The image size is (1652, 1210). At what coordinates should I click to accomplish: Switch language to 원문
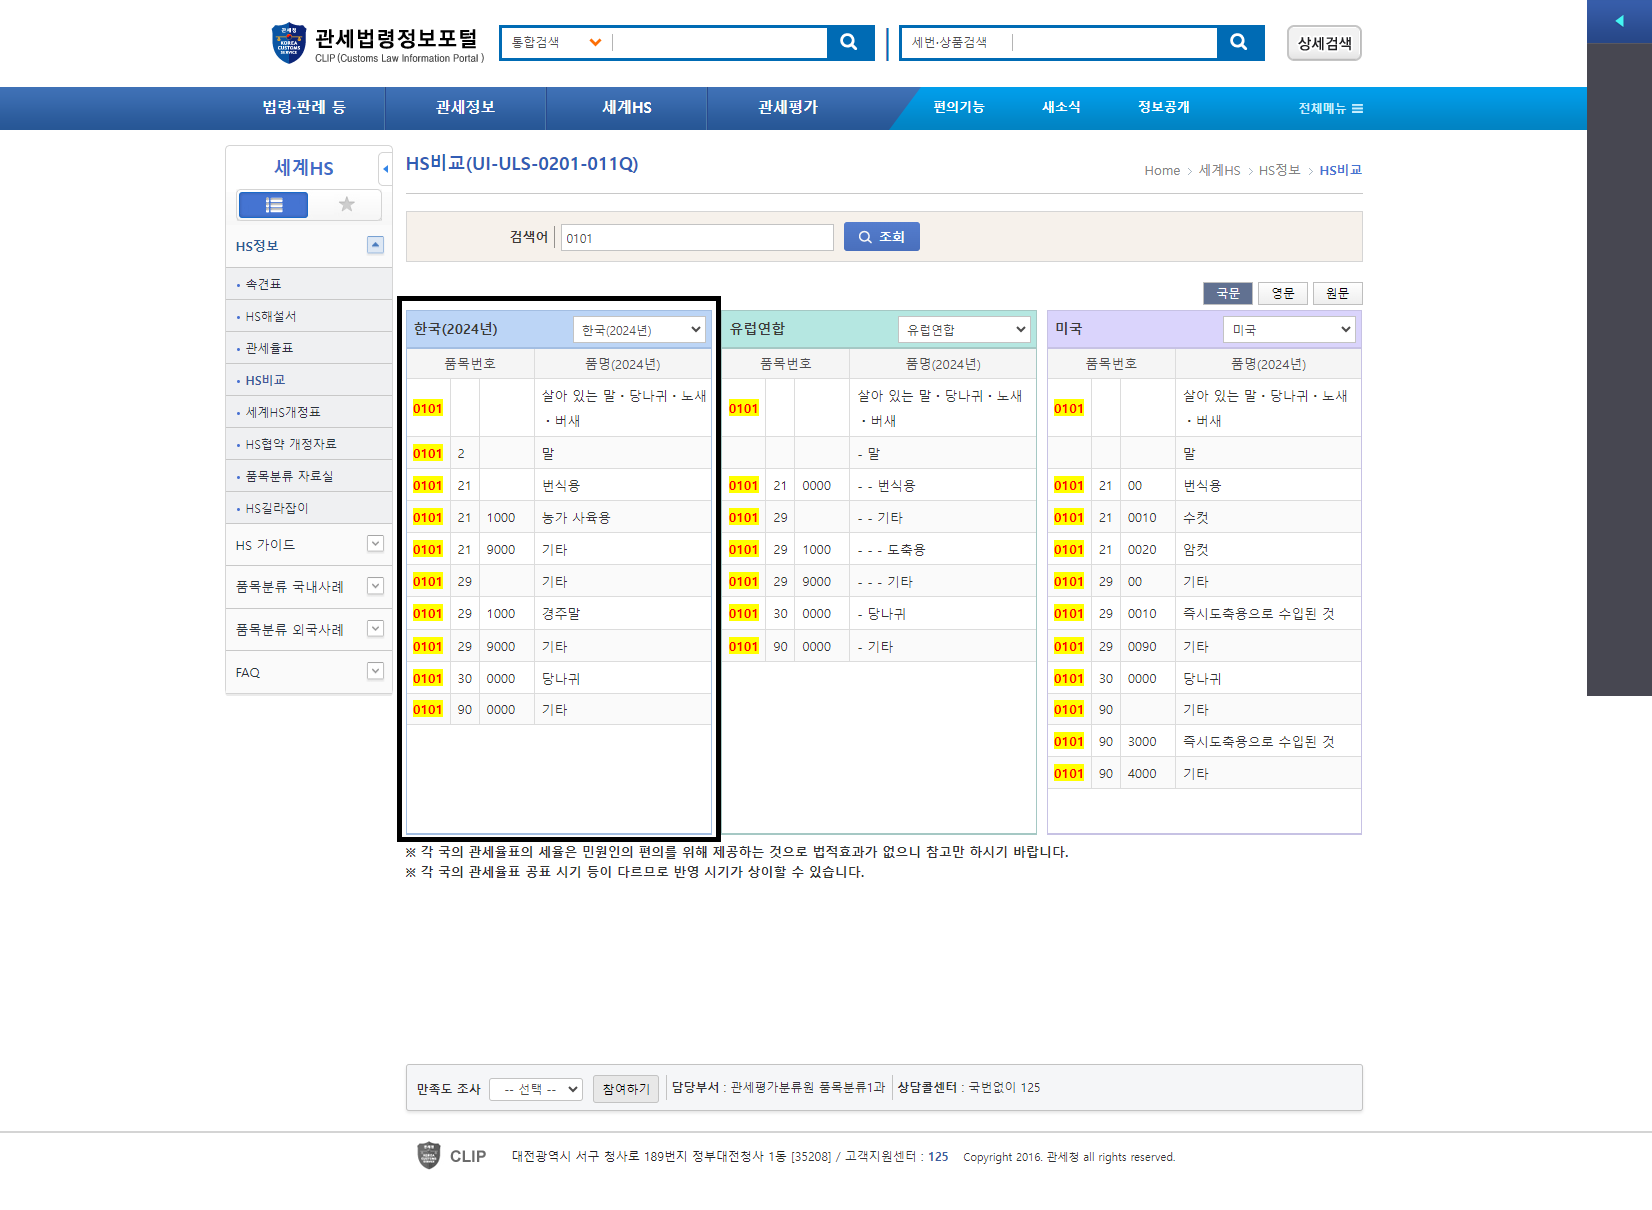pos(1337,293)
